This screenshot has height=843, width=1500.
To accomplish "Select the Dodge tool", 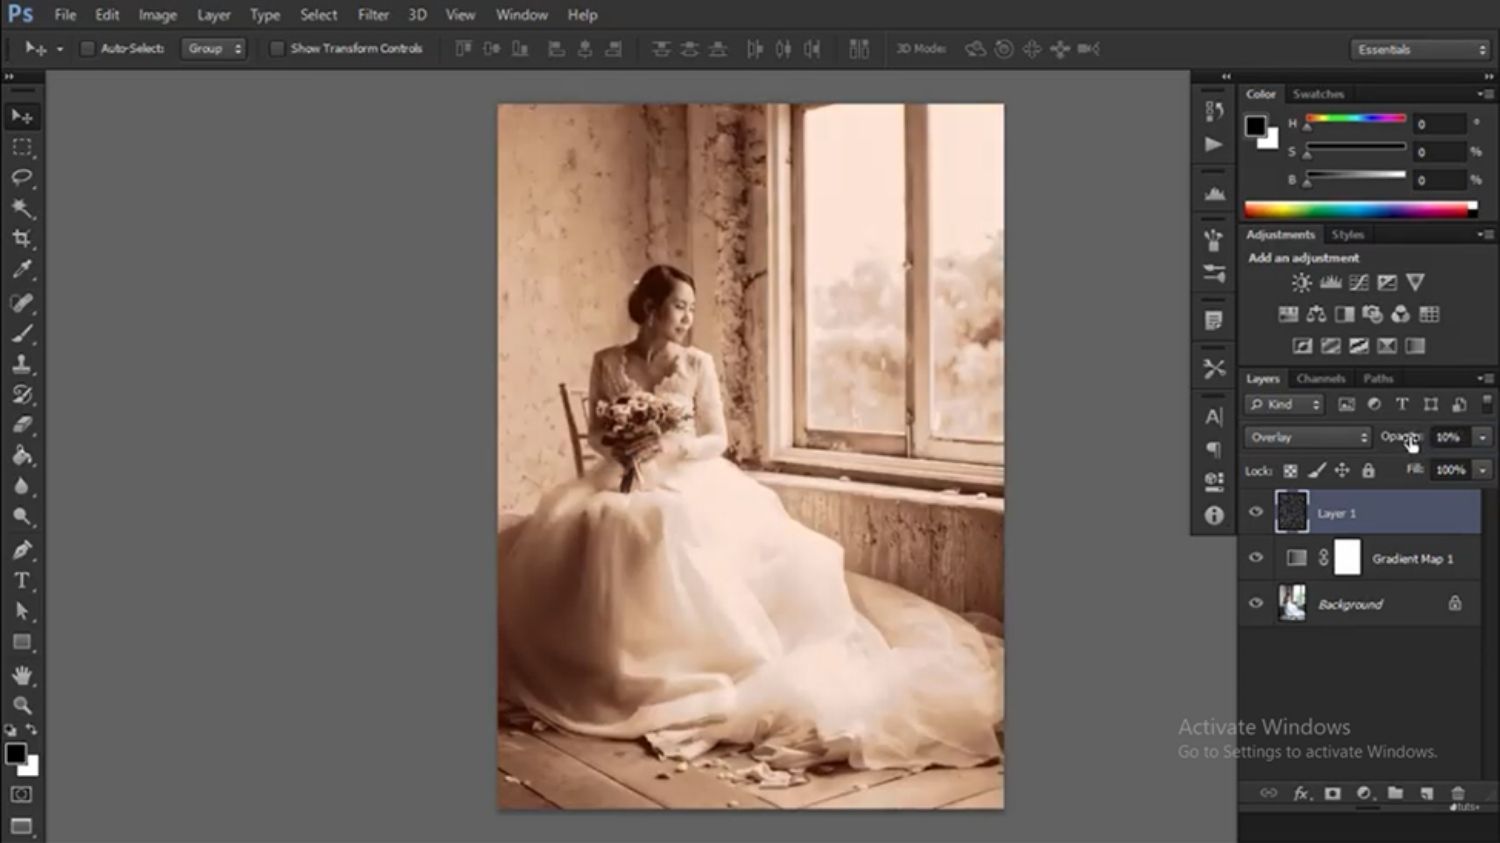I will point(22,517).
